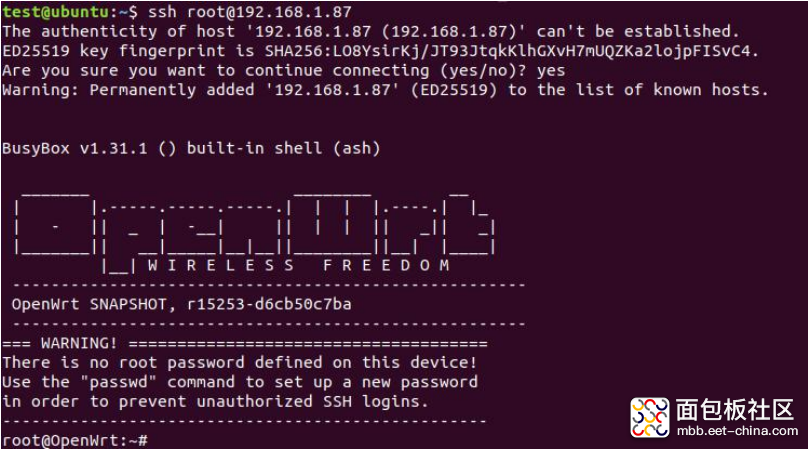808x449 pixels.
Task: Click the "passwd" command word
Action: pyautogui.click(x=123, y=382)
